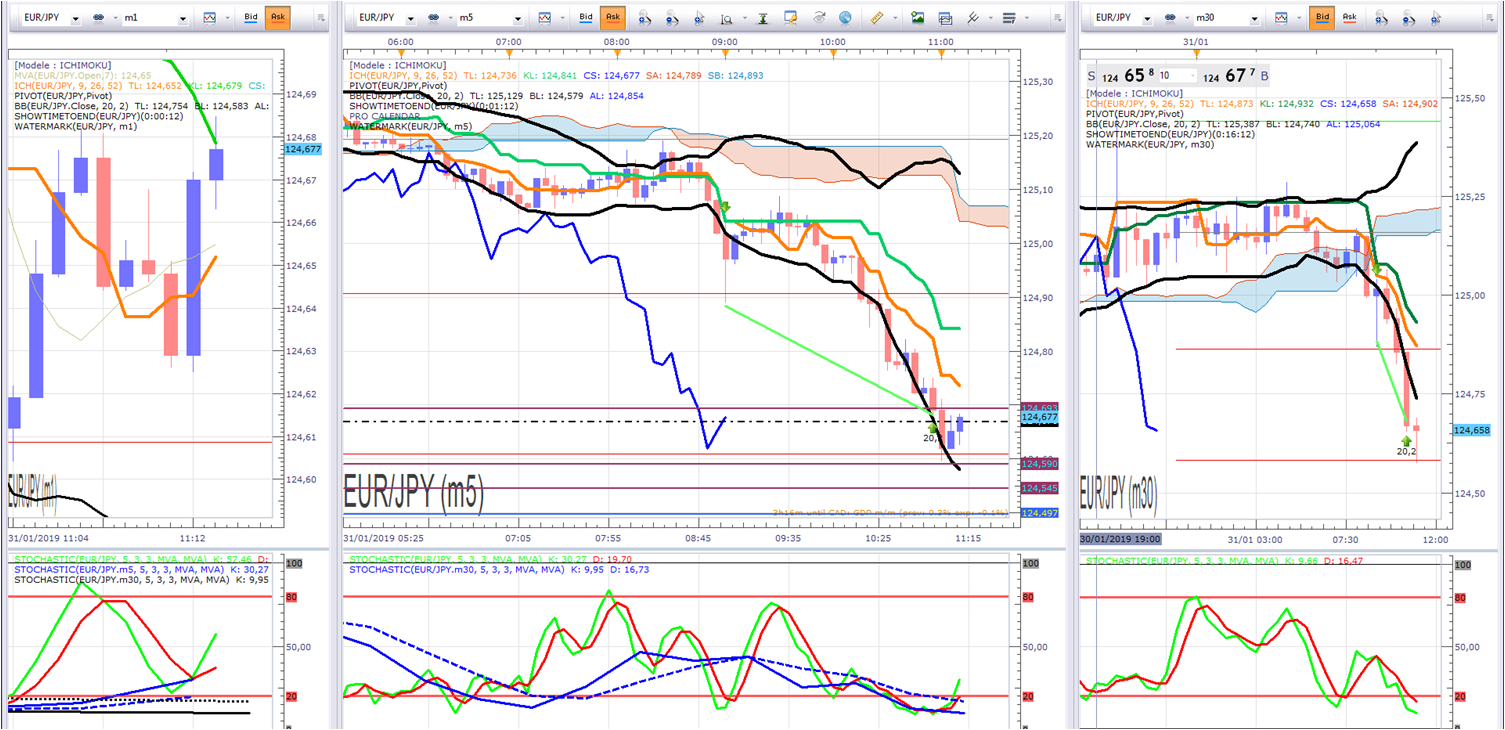Click the [Modele : ICHIMOKU] label in the m30 chart
This screenshot has height=730, width=1505.
point(1134,95)
